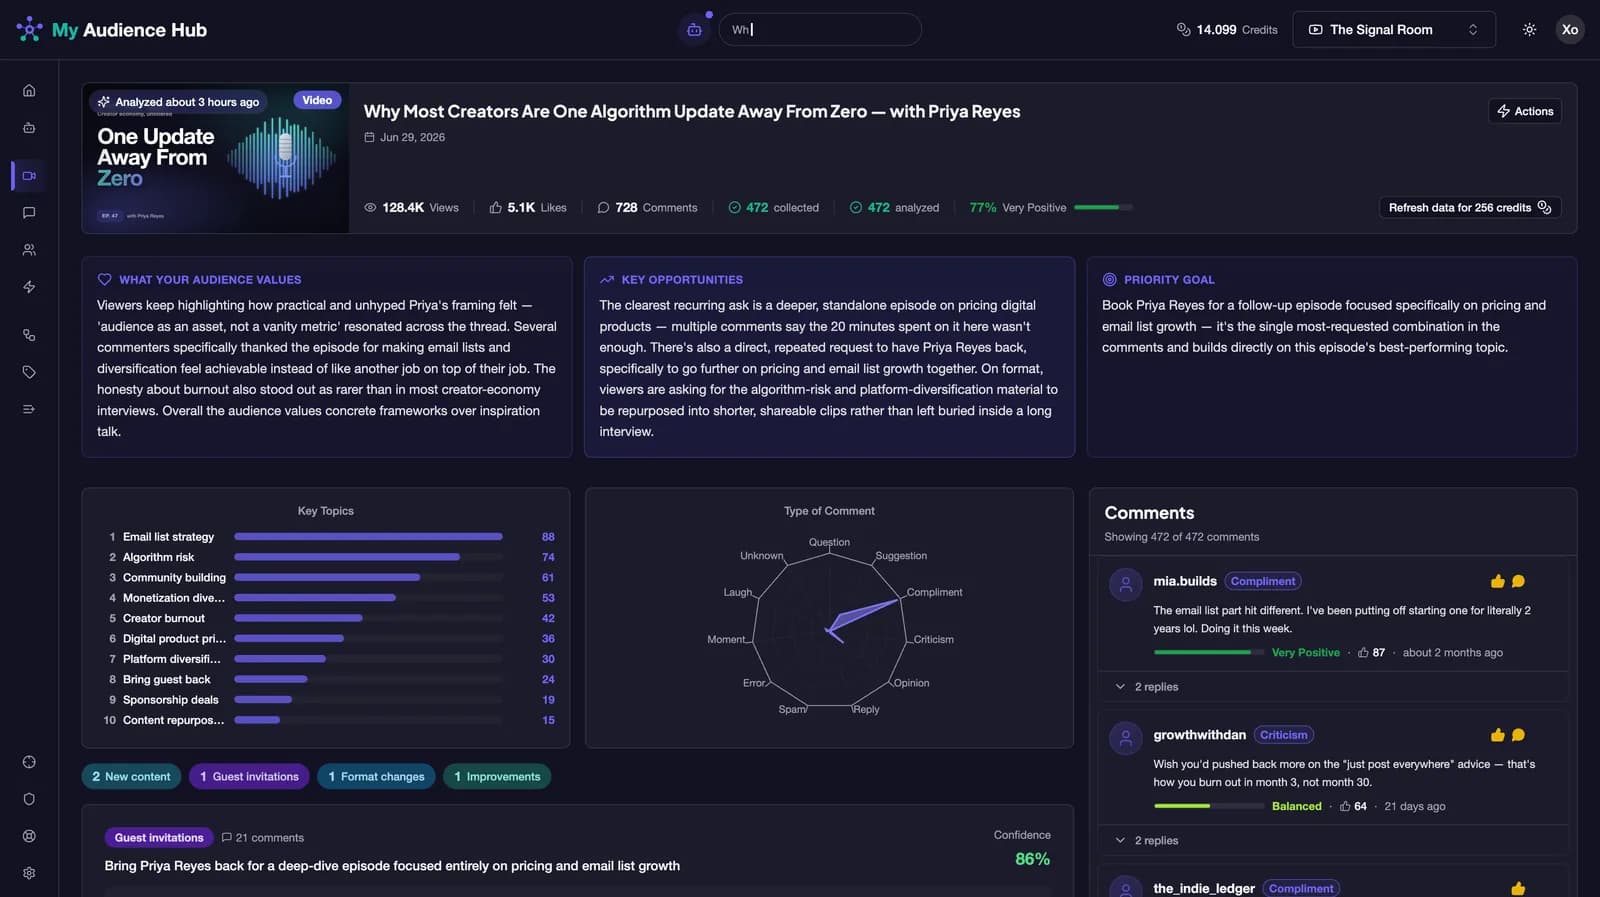Click the lightning bolt sidebar icon

(x=29, y=287)
